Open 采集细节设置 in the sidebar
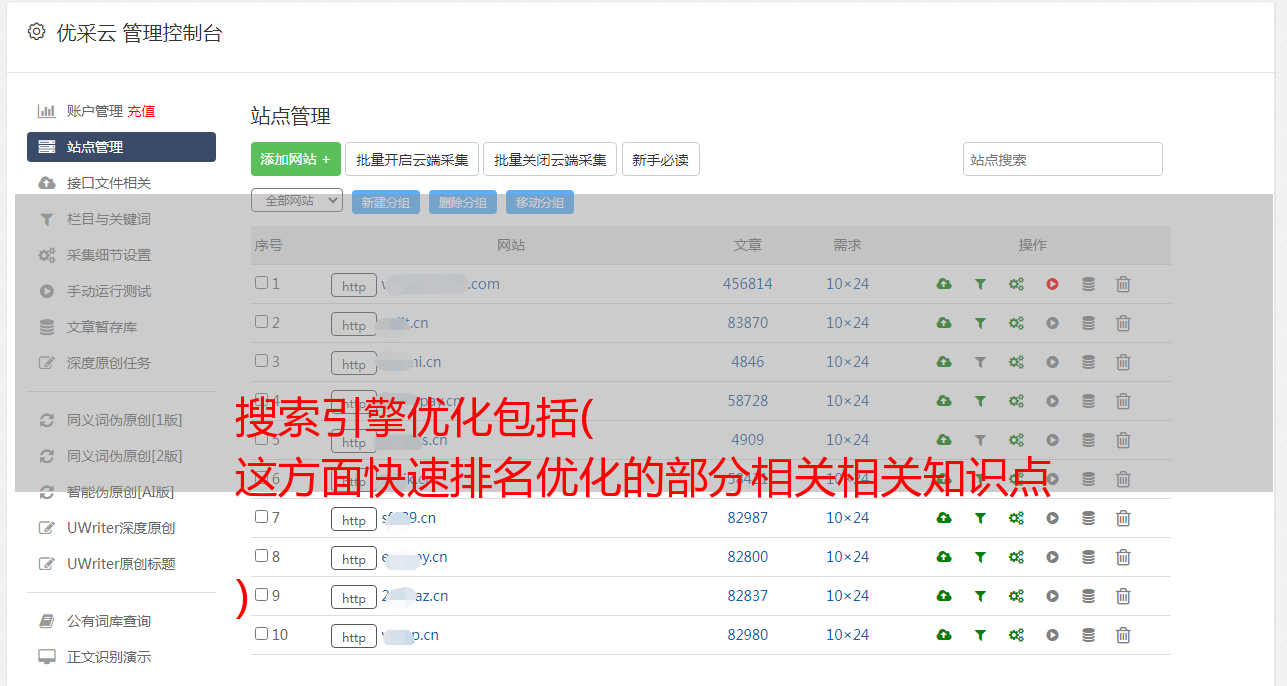 [109, 255]
